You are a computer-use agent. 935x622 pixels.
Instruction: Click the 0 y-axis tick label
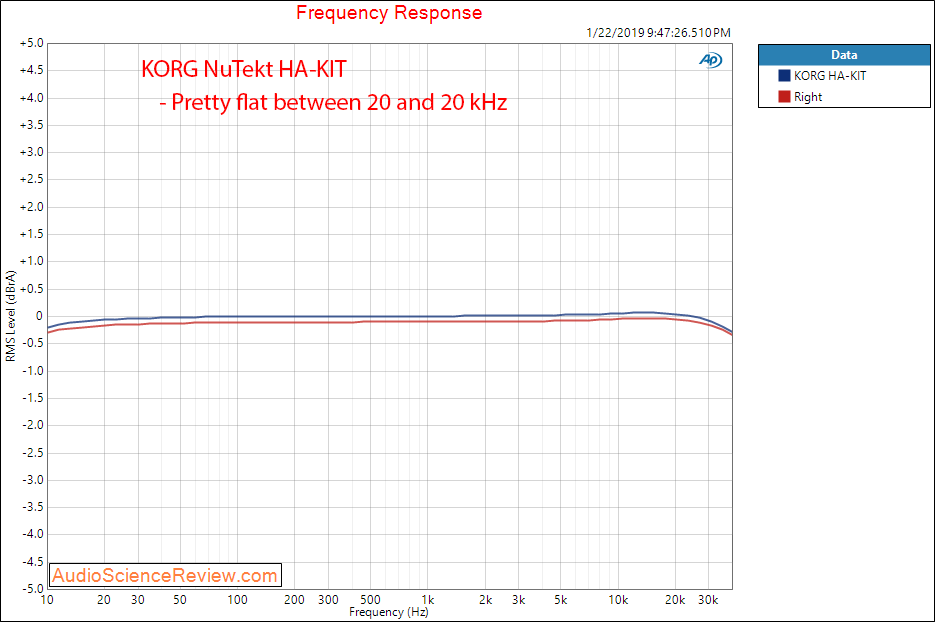39,316
